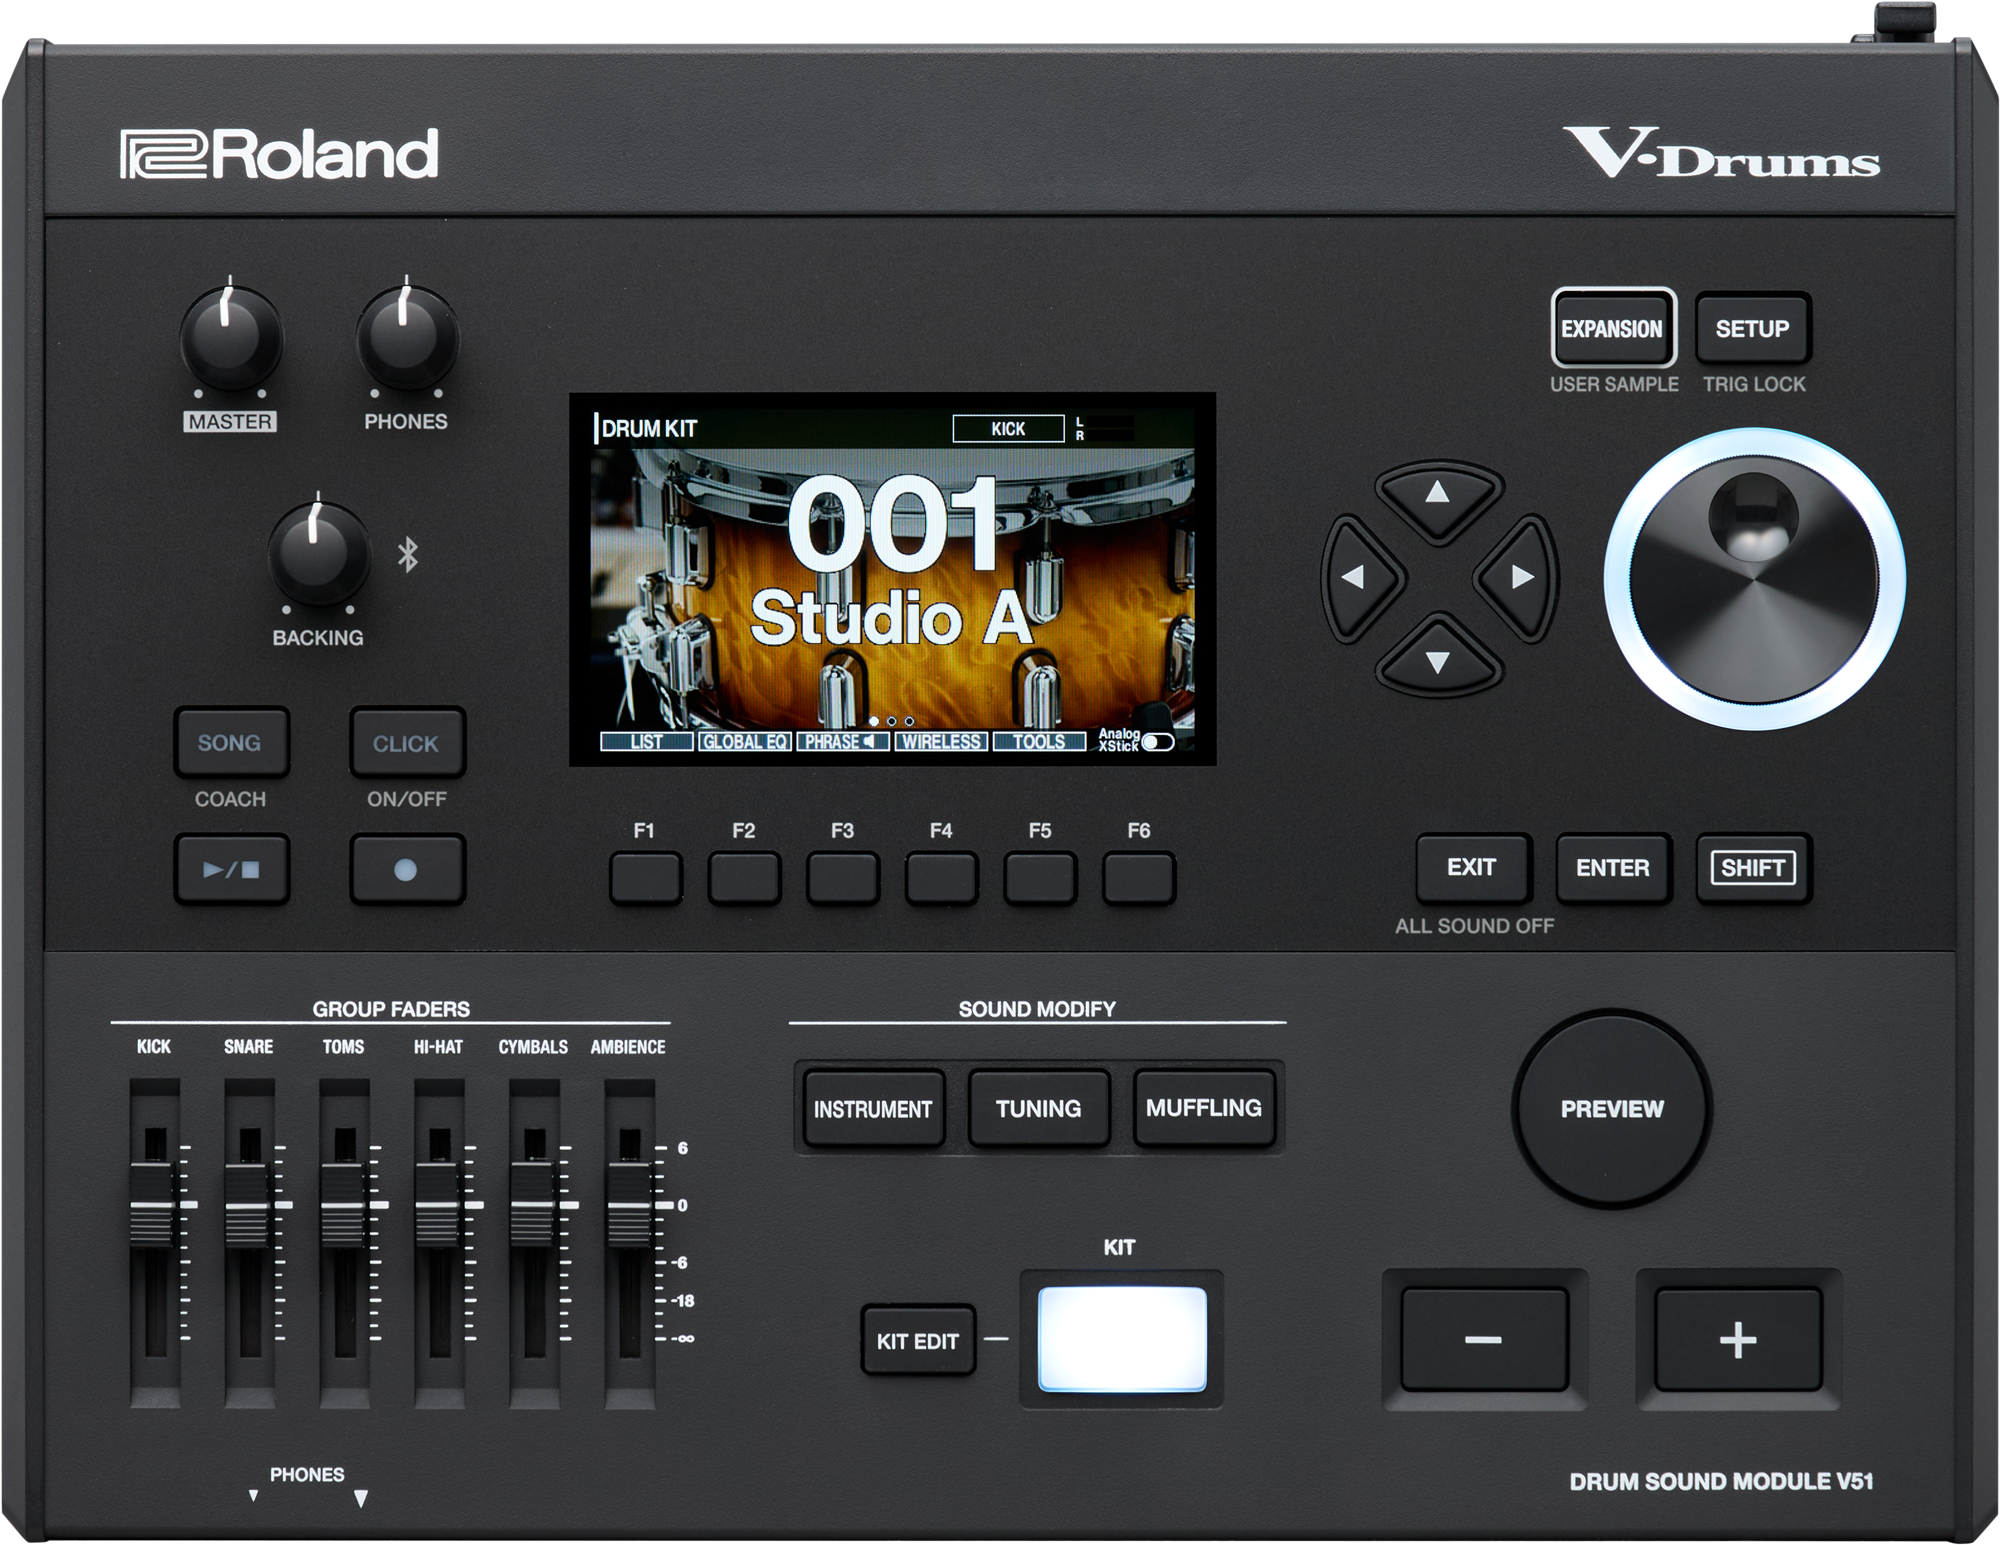
Task: Open PHRASE tab on display
Action: [843, 742]
